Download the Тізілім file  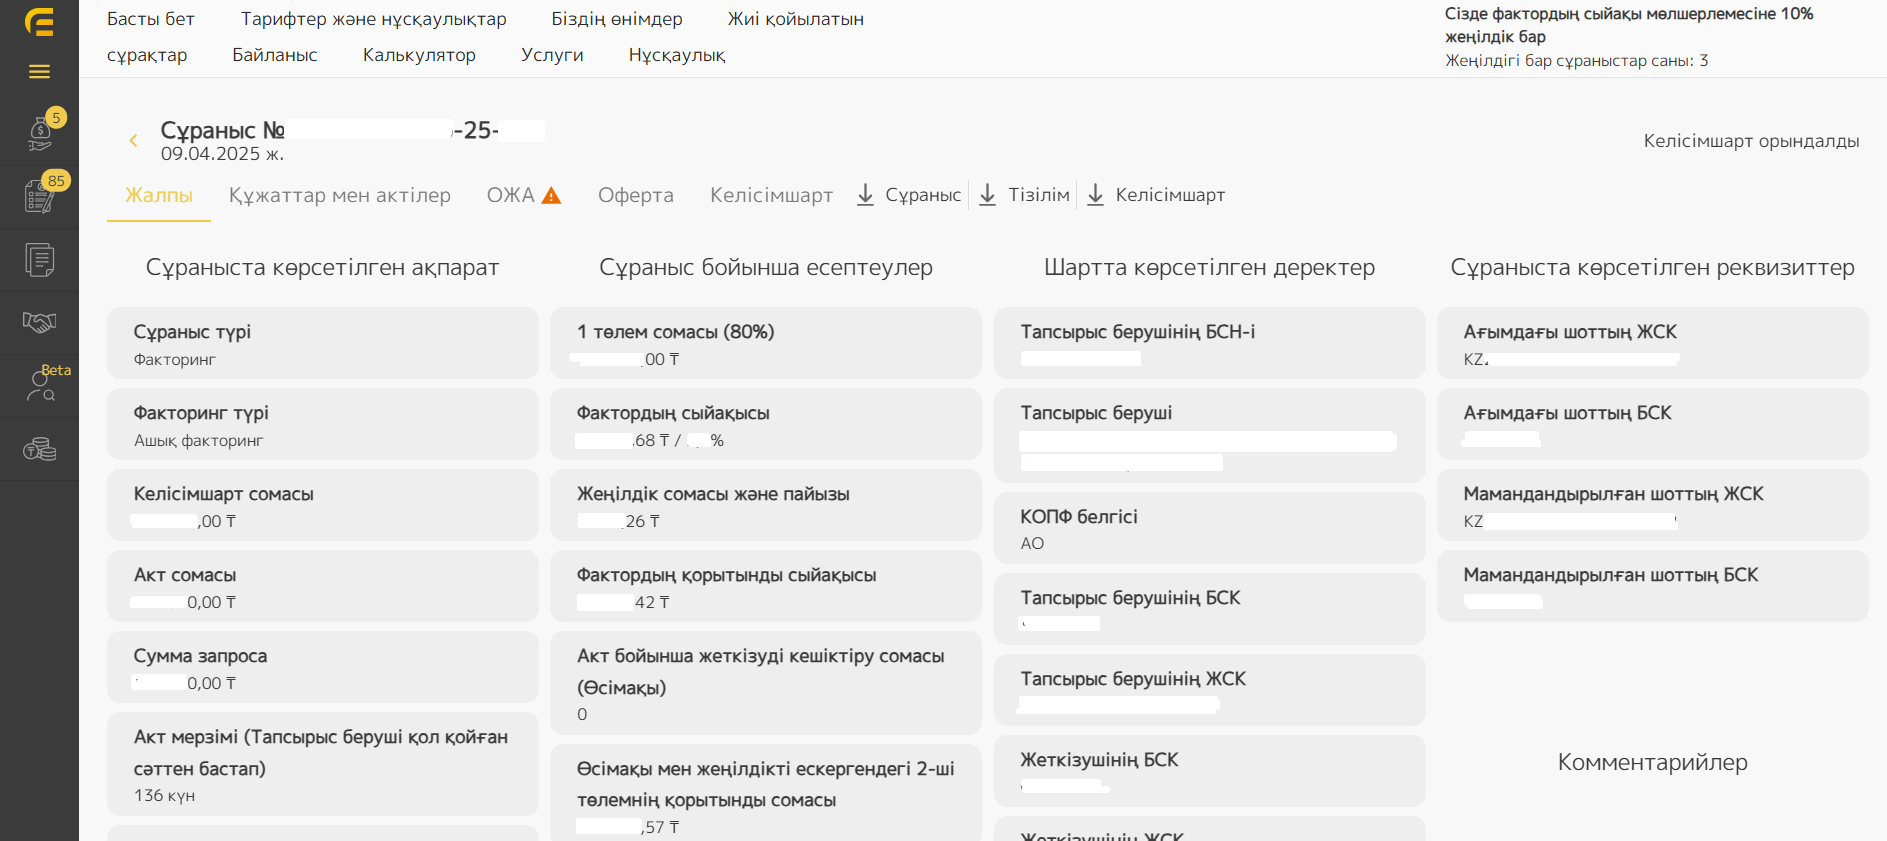point(1039,195)
